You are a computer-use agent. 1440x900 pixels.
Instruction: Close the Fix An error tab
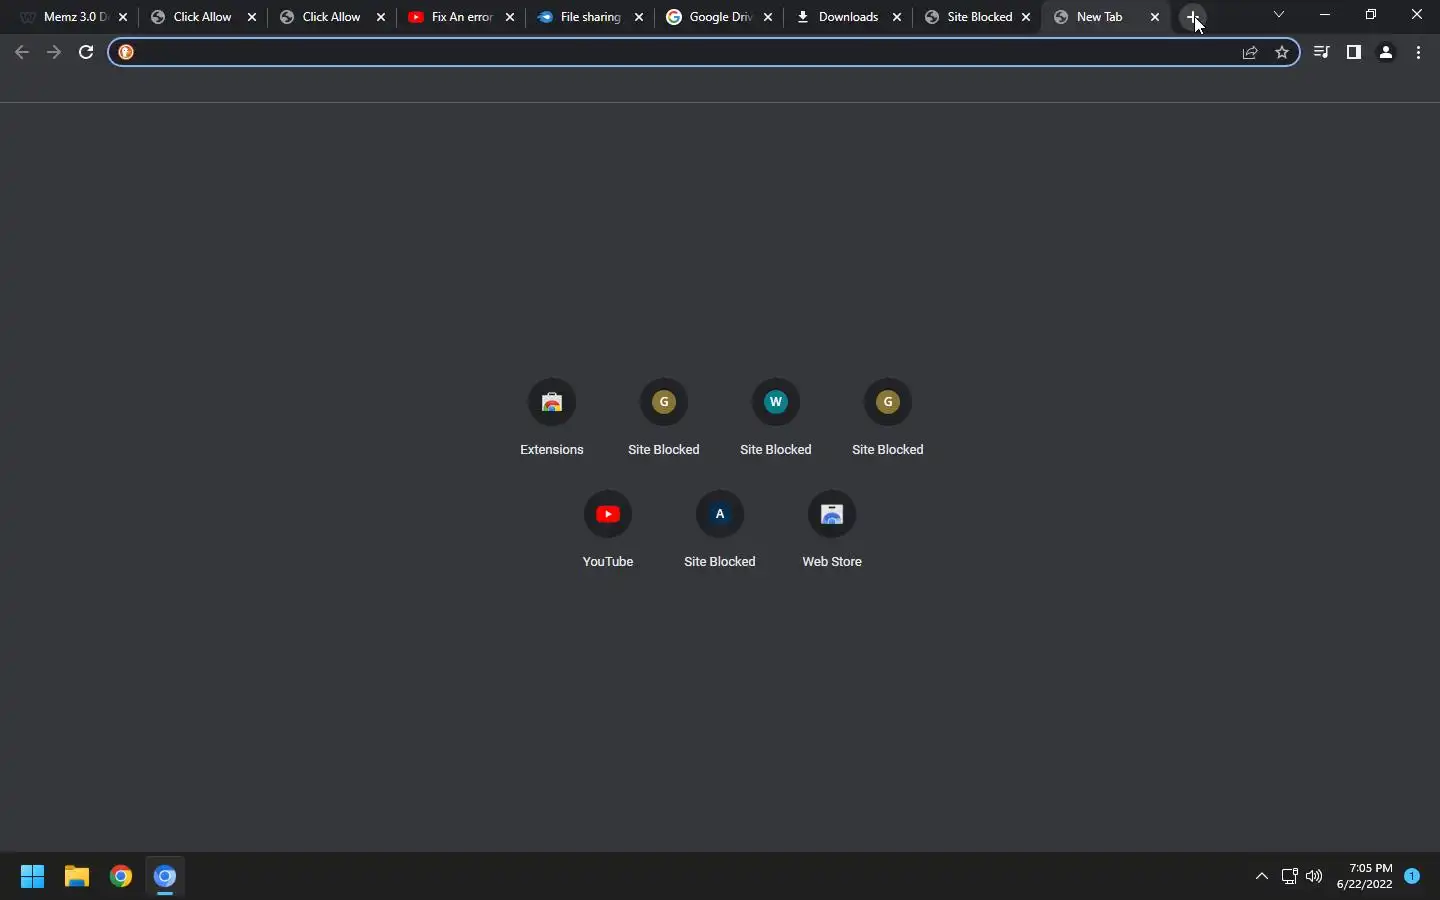[510, 17]
